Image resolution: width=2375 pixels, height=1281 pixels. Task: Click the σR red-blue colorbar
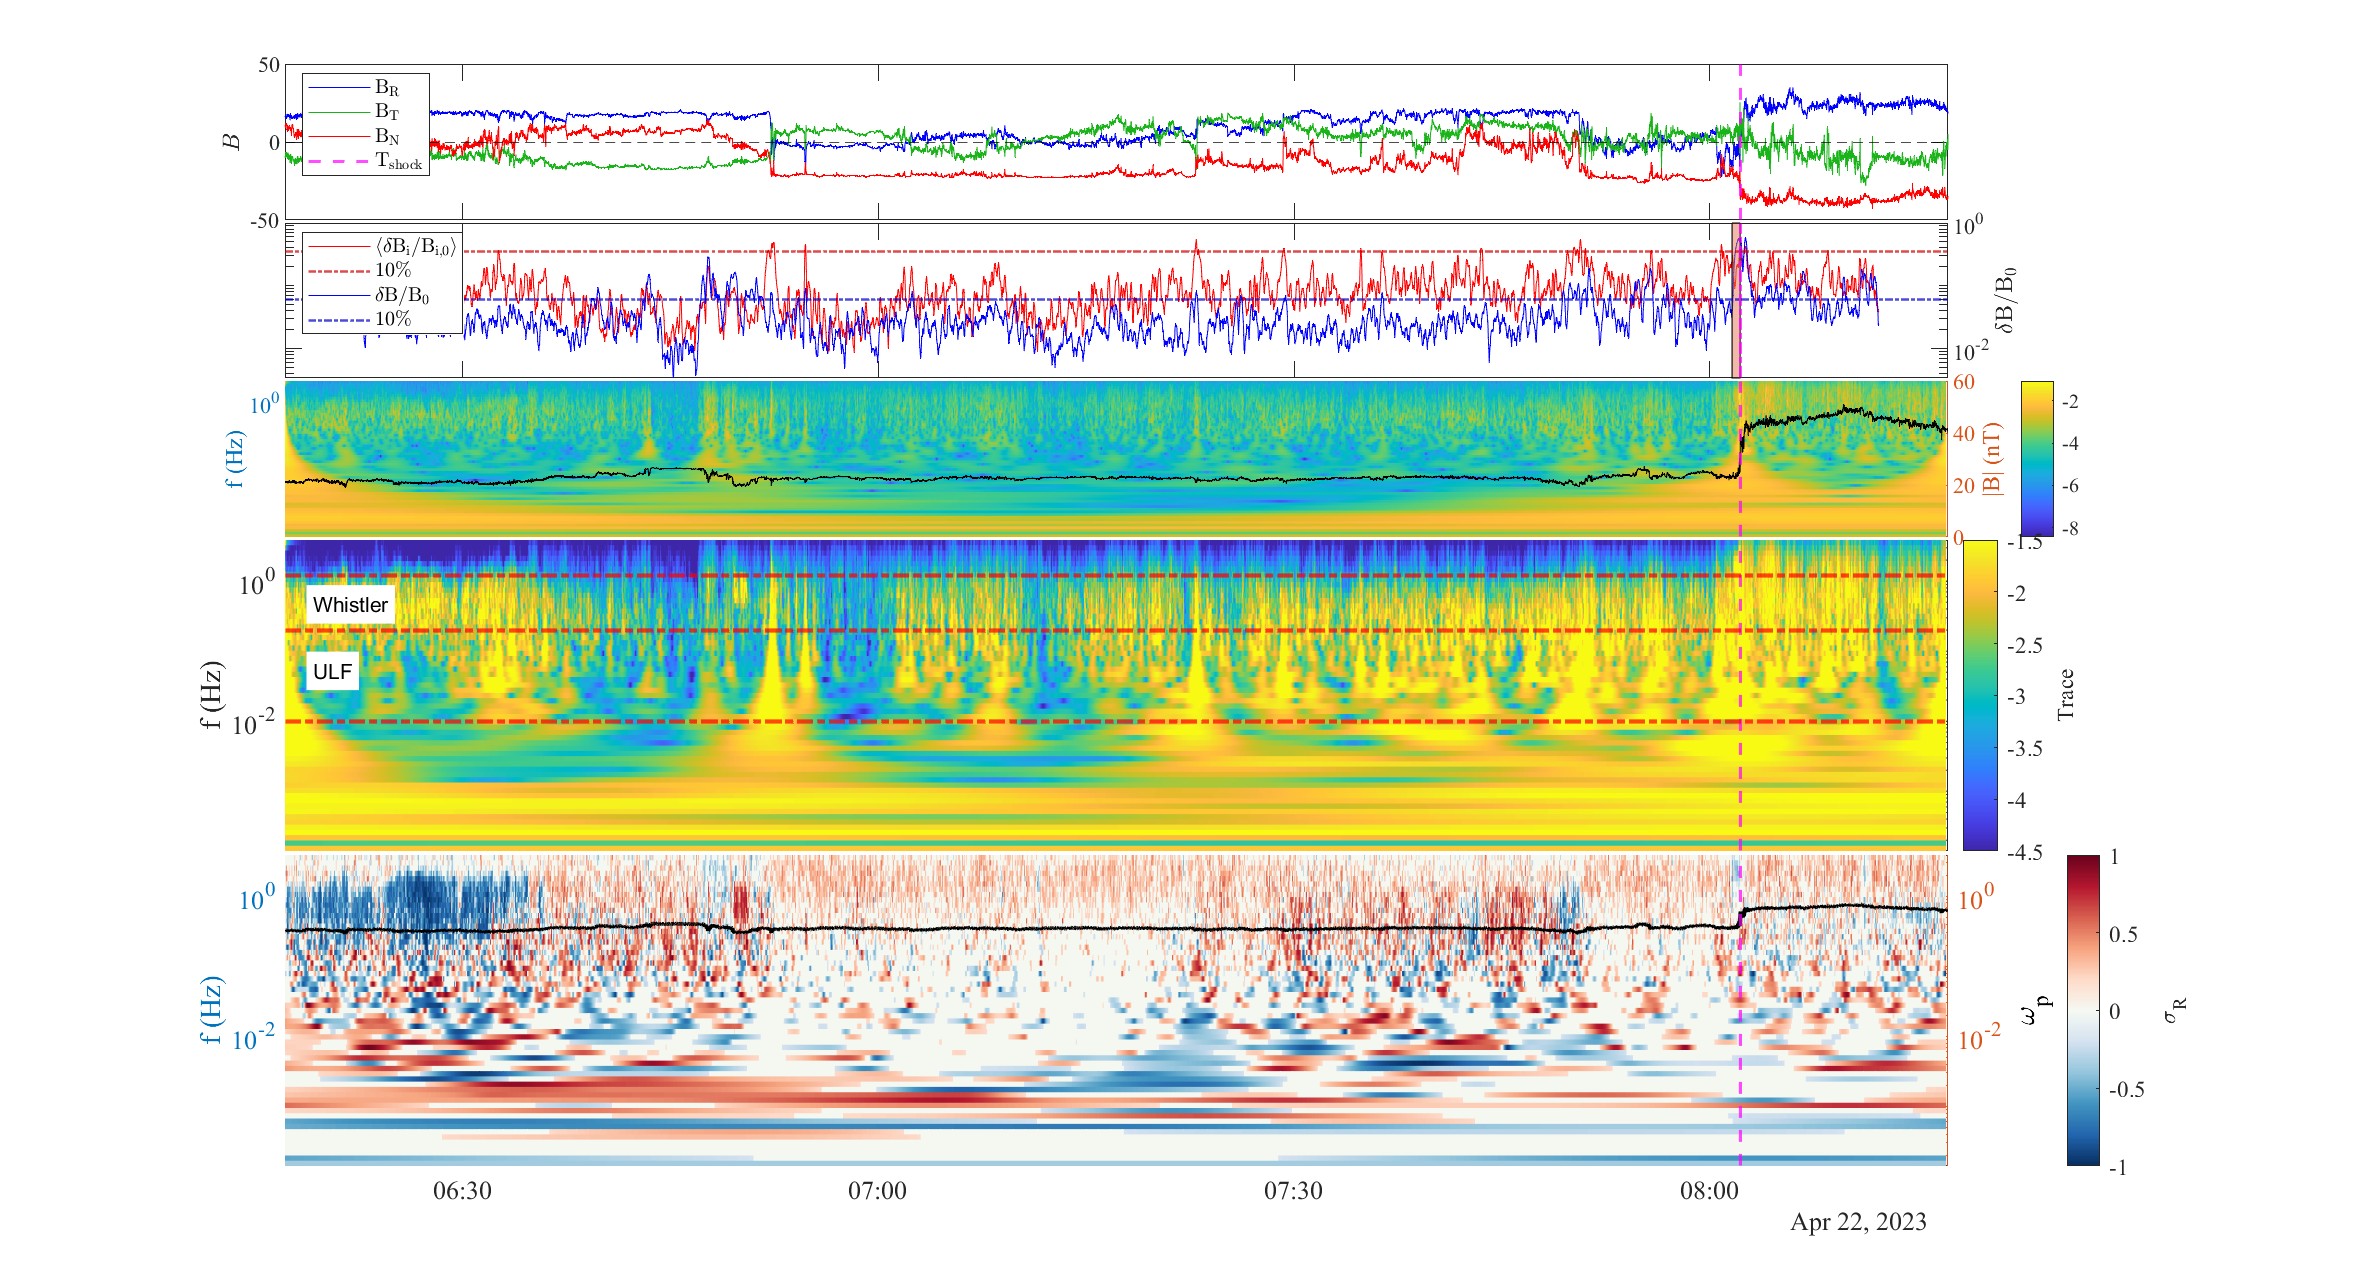[x=2083, y=1010]
